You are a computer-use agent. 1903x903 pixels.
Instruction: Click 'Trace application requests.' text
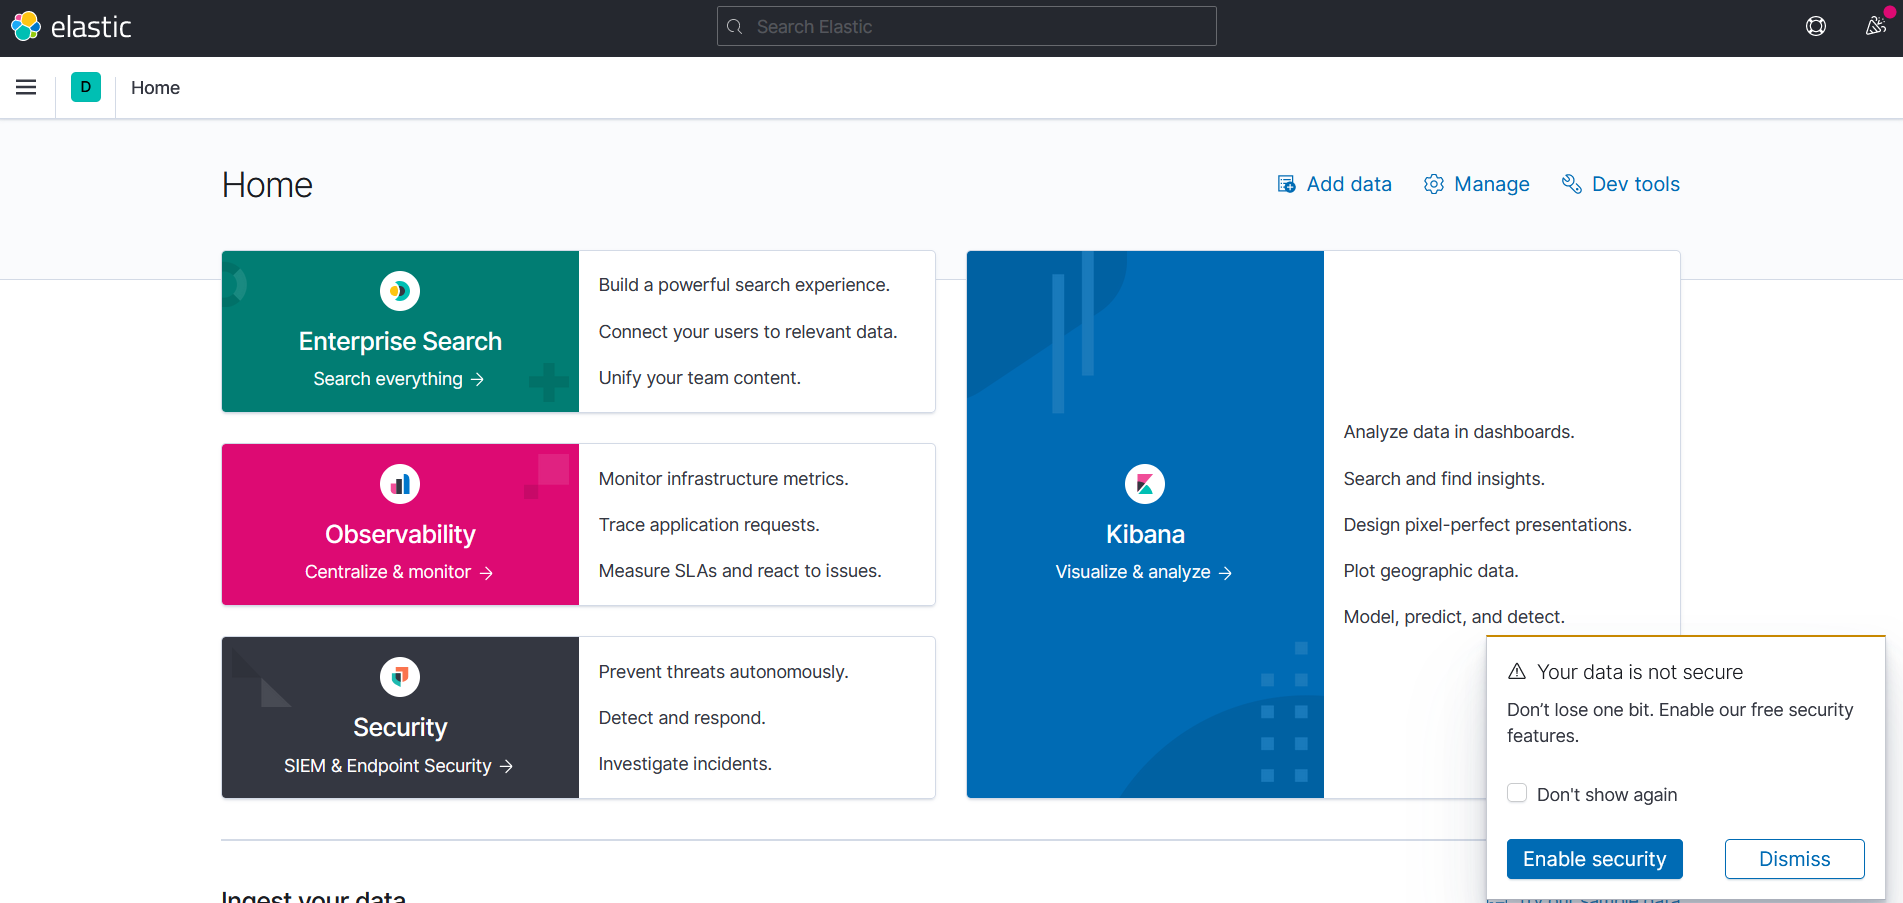tap(709, 525)
